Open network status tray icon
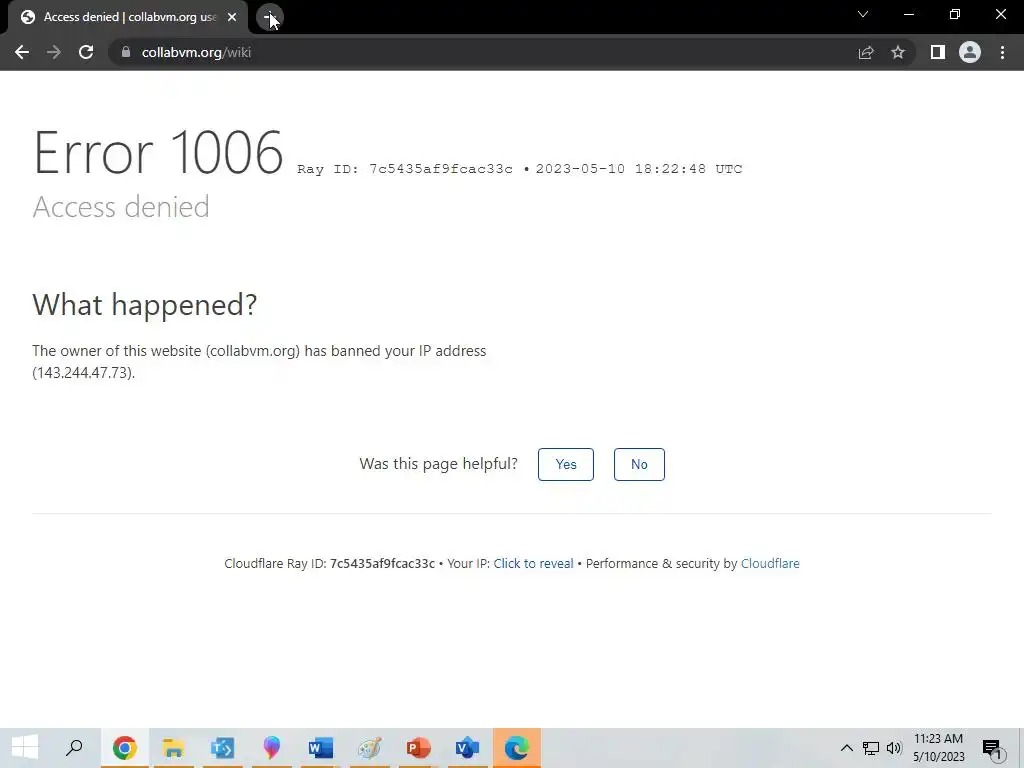This screenshot has height=768, width=1024. point(871,748)
